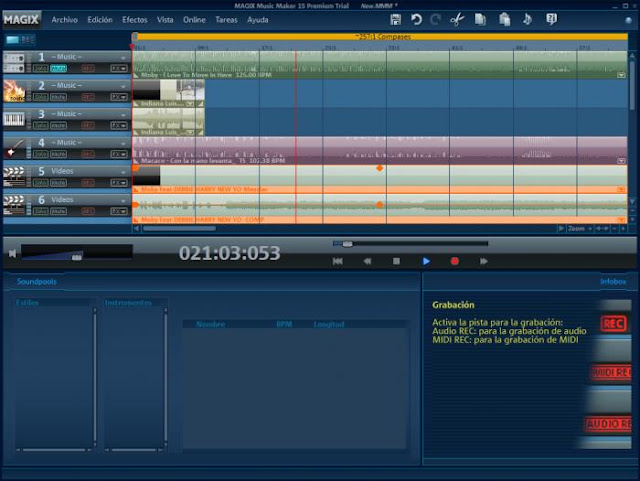Click the AUDIO REC button in Infobox
This screenshot has width=640, height=481.
pos(608,424)
